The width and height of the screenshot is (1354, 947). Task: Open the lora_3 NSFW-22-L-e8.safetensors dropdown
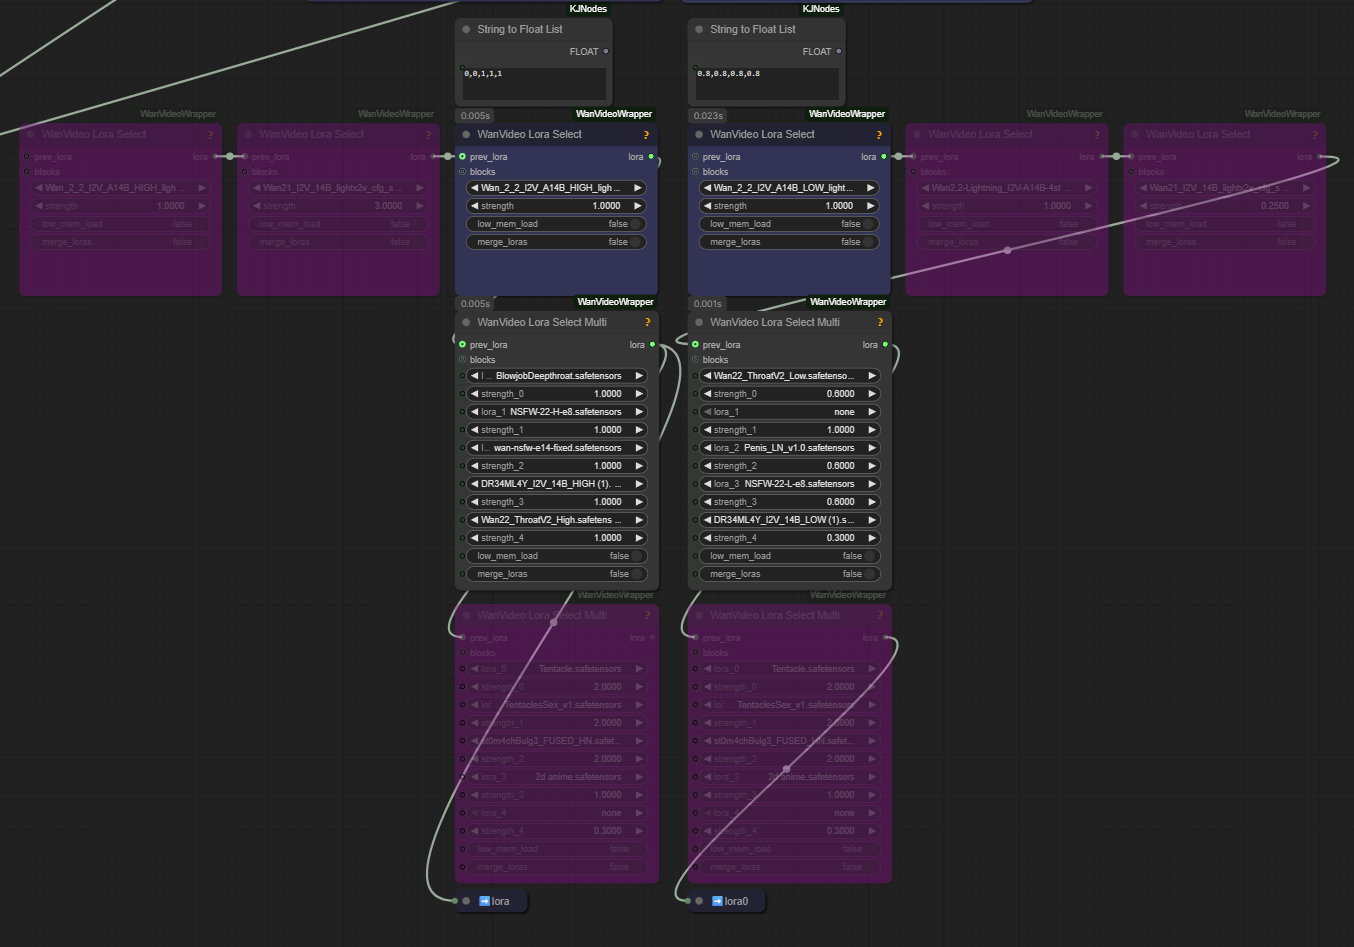[789, 484]
